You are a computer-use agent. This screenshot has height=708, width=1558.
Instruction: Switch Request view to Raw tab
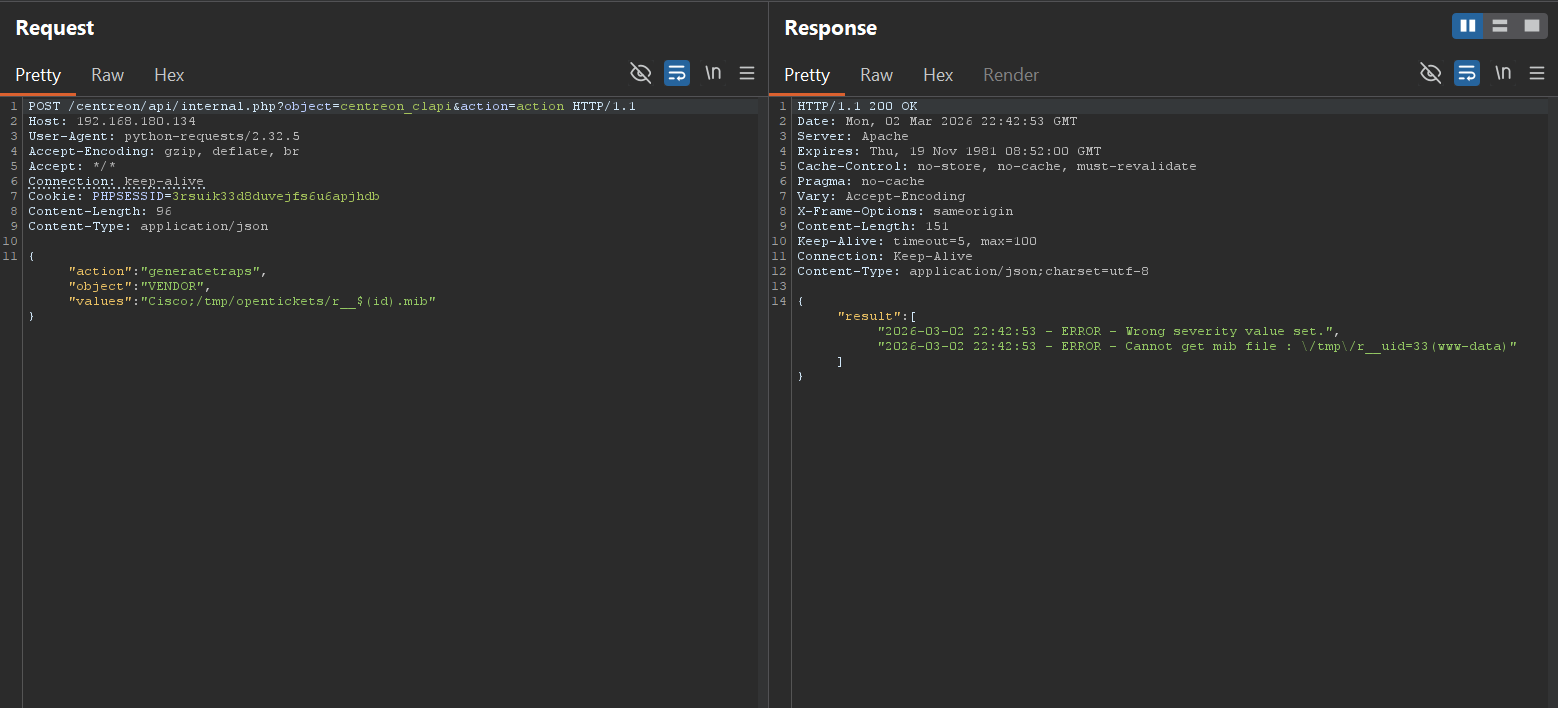click(107, 75)
